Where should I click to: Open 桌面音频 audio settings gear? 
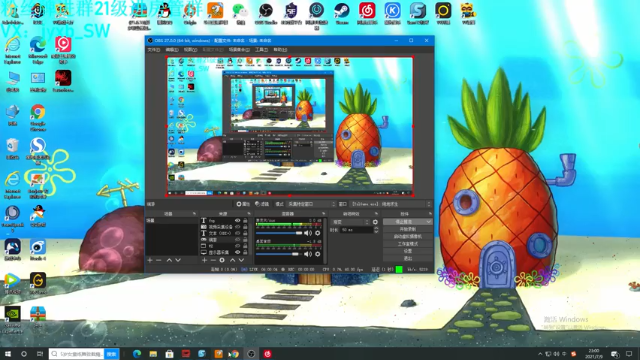(x=318, y=254)
